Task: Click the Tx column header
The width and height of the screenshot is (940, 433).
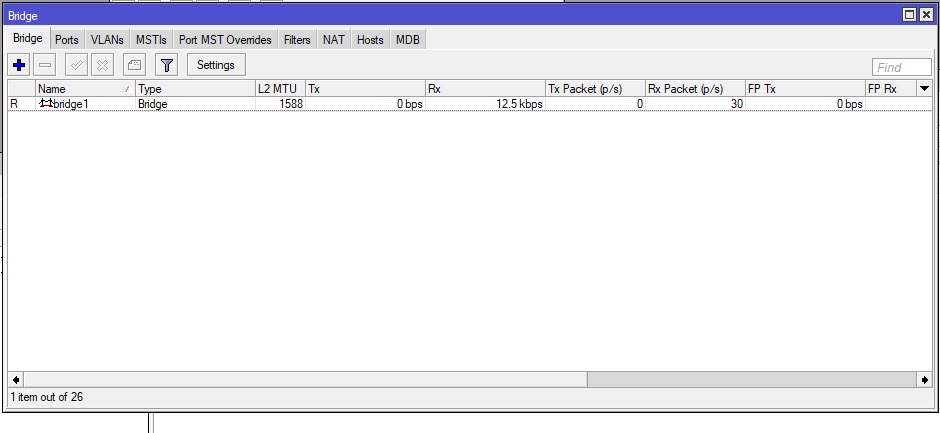Action: (366, 89)
